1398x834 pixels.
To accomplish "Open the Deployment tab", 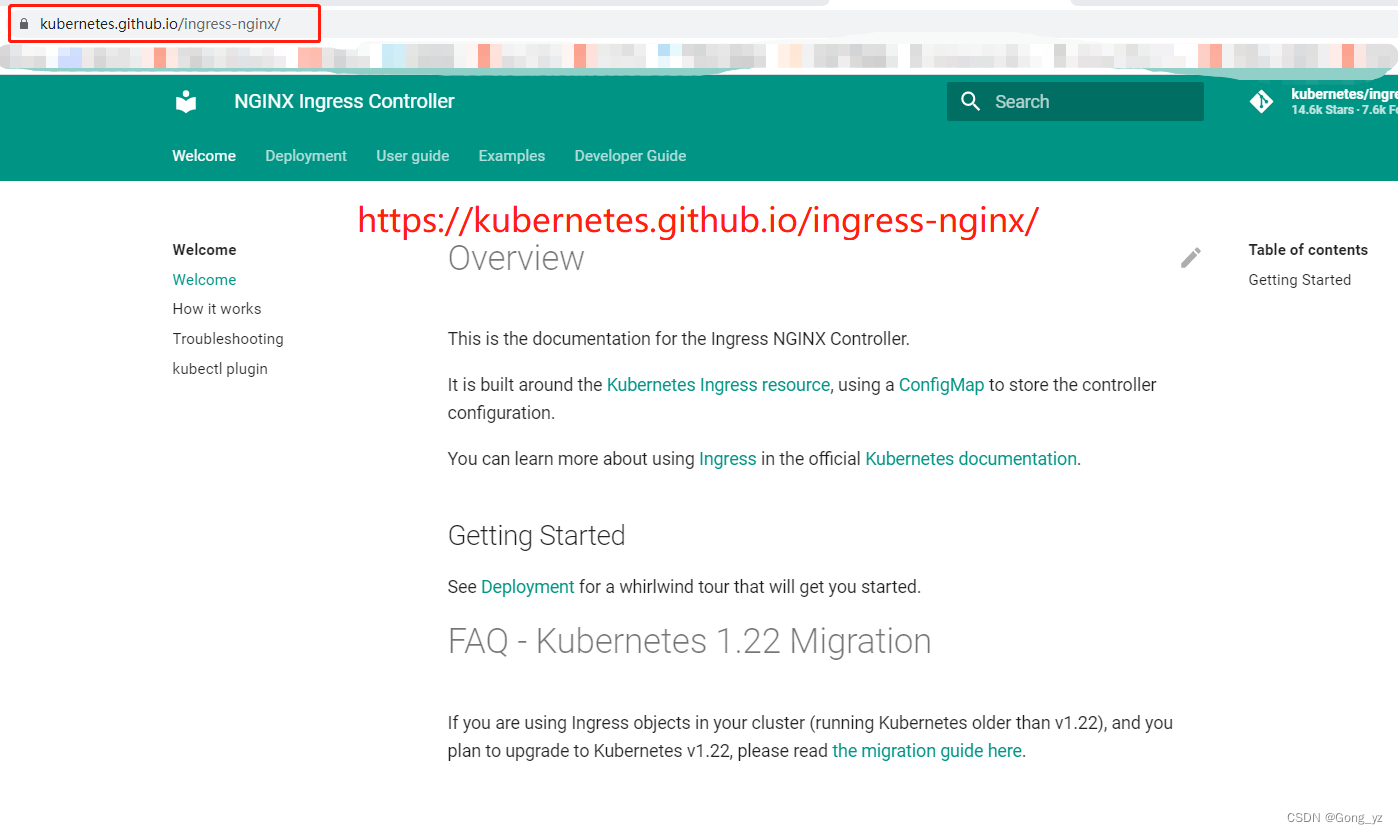I will [x=306, y=156].
